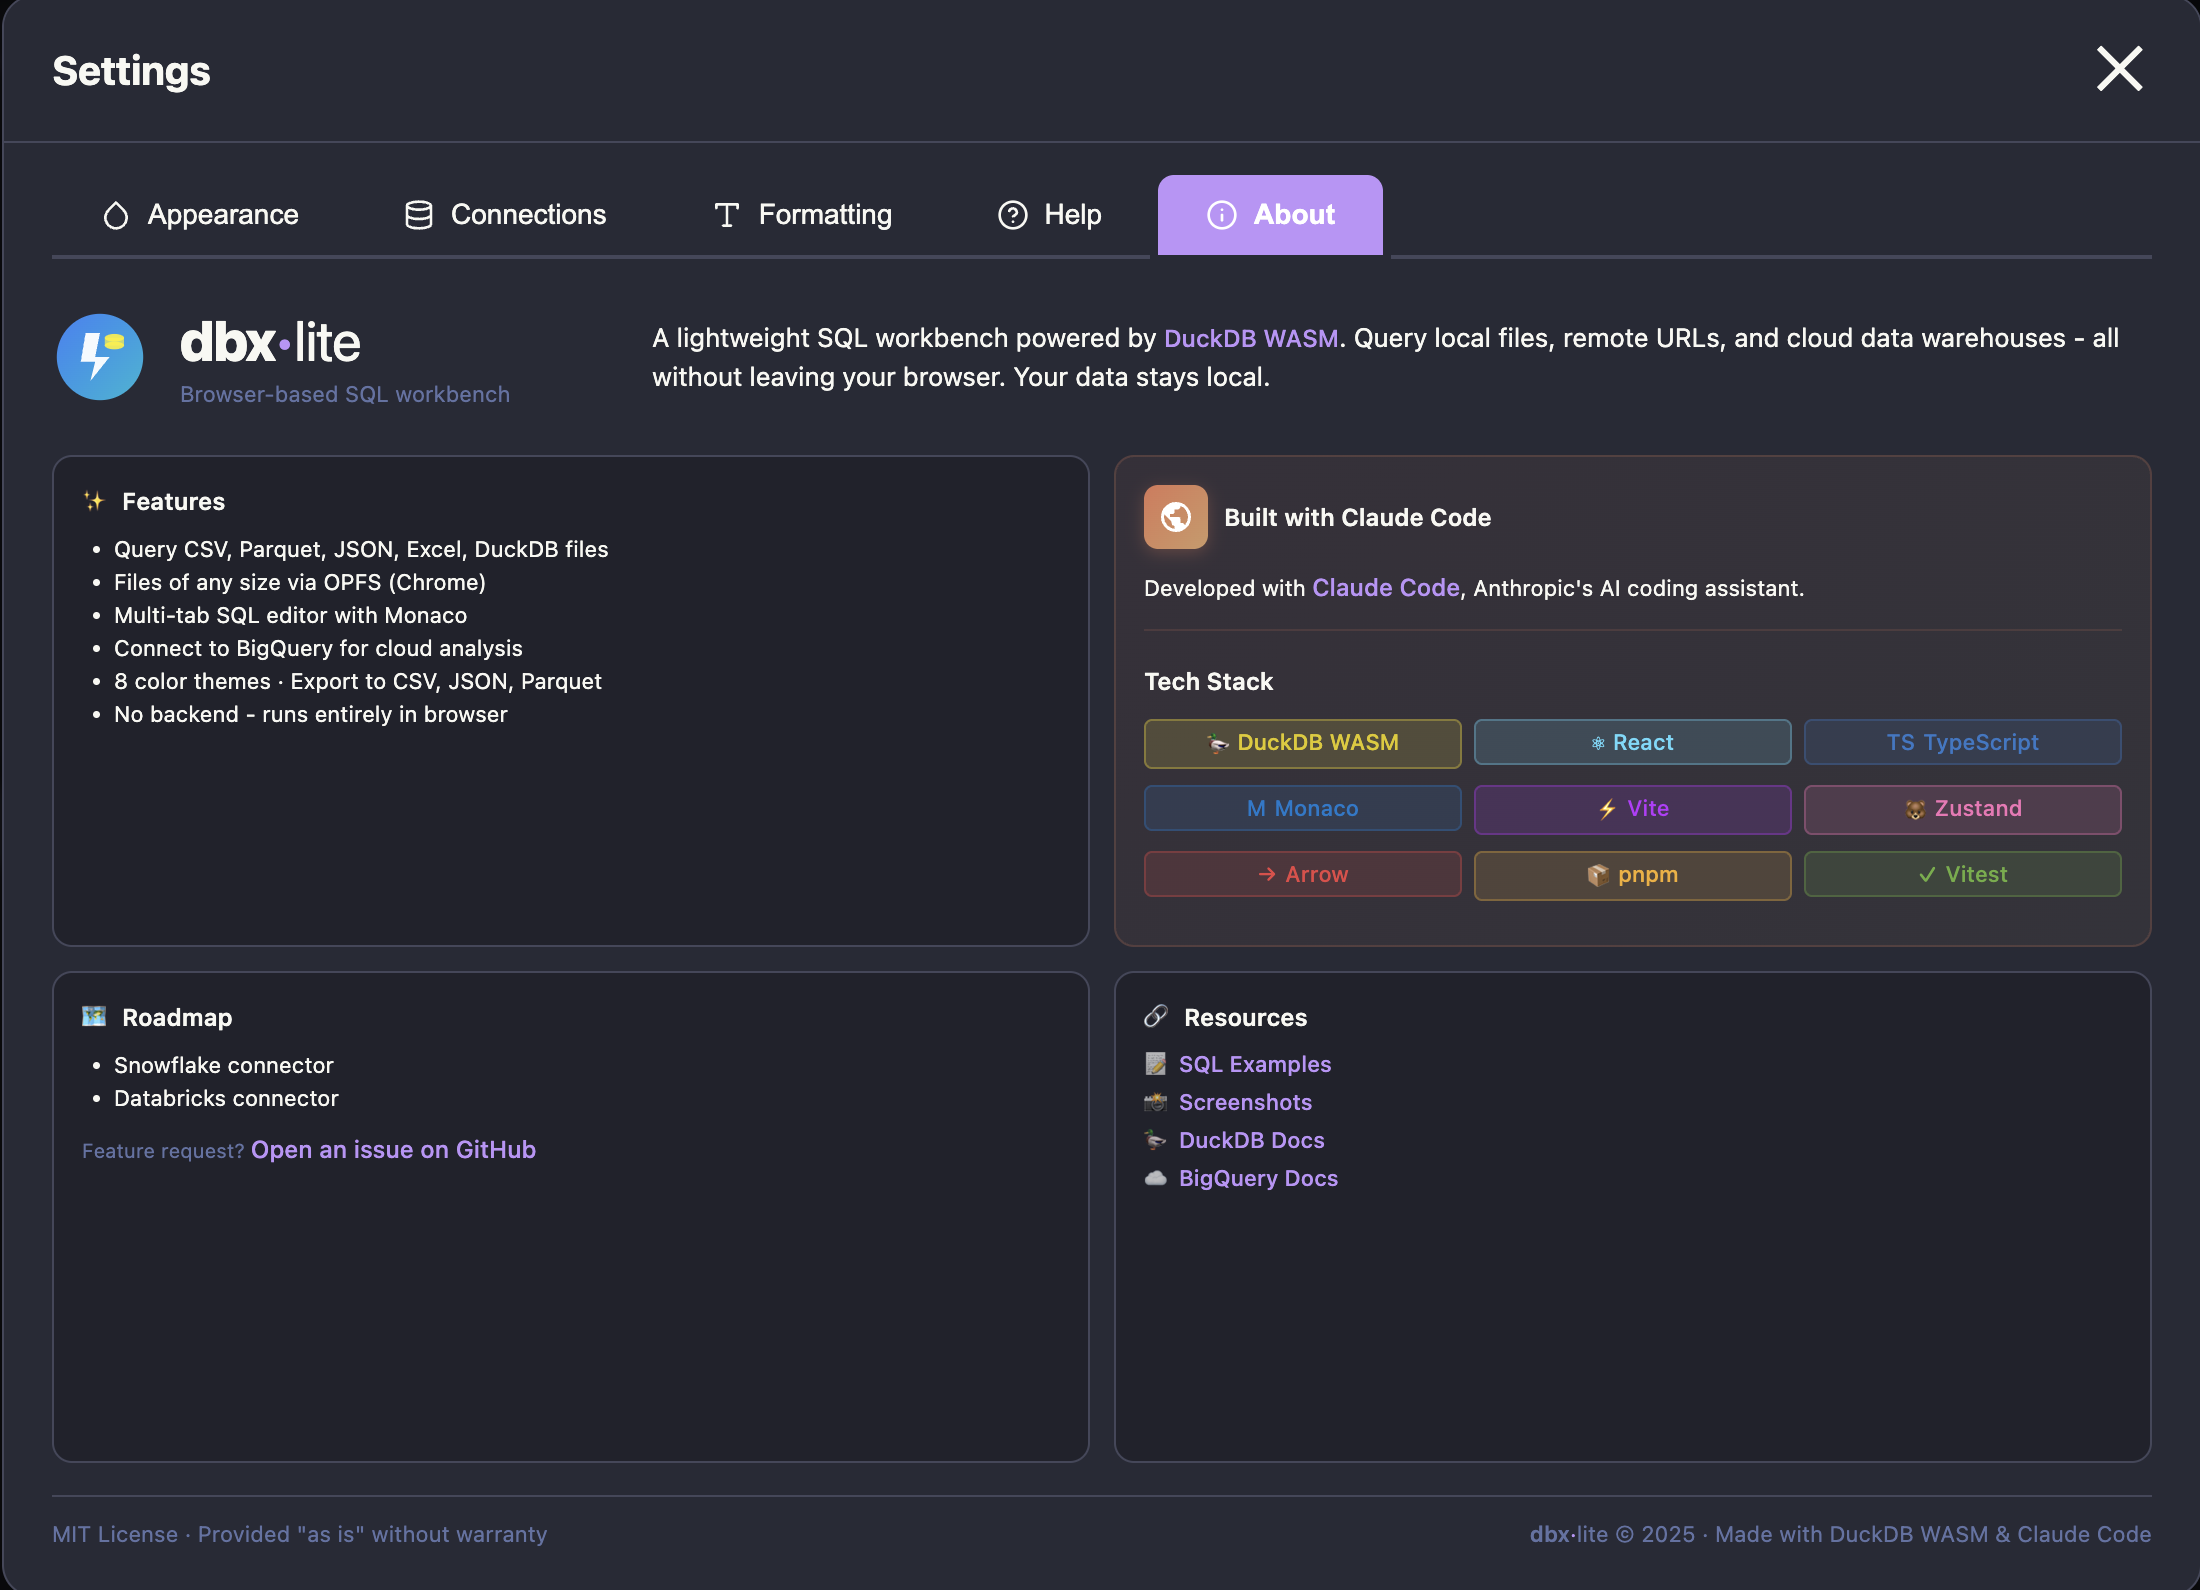Click the Vitest tech badge
This screenshot has width=2200, height=1590.
(1962, 874)
